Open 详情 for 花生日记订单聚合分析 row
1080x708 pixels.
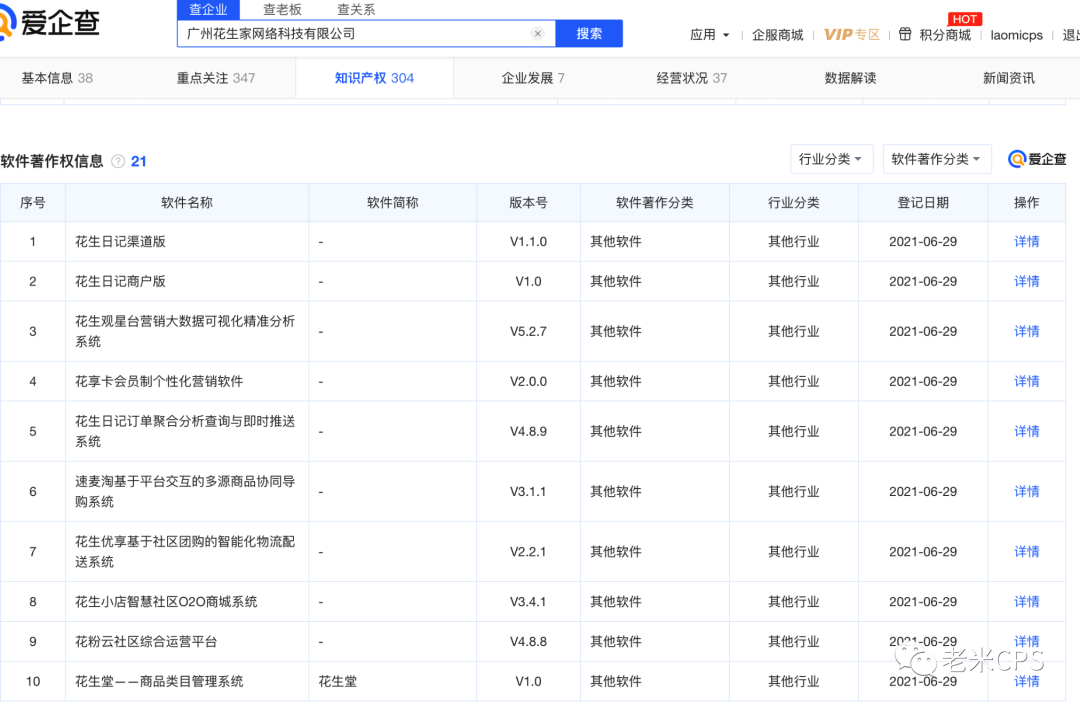click(x=1026, y=431)
